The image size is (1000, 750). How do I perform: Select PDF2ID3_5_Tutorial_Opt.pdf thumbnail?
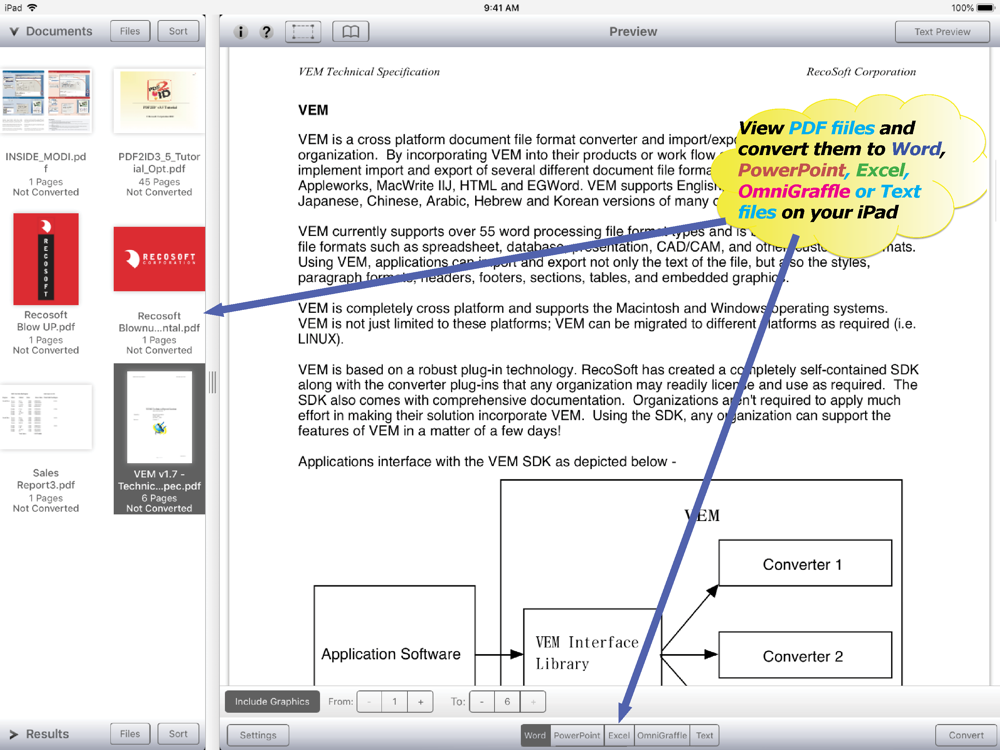coord(159,101)
